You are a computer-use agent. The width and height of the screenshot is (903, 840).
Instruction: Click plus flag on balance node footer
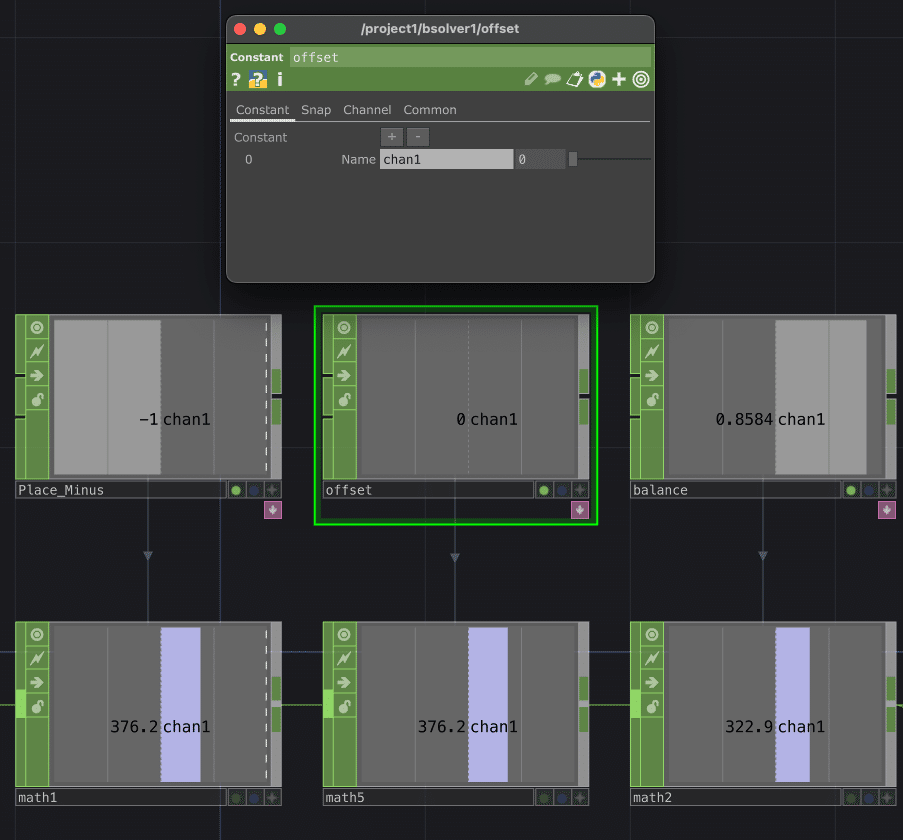(x=887, y=491)
